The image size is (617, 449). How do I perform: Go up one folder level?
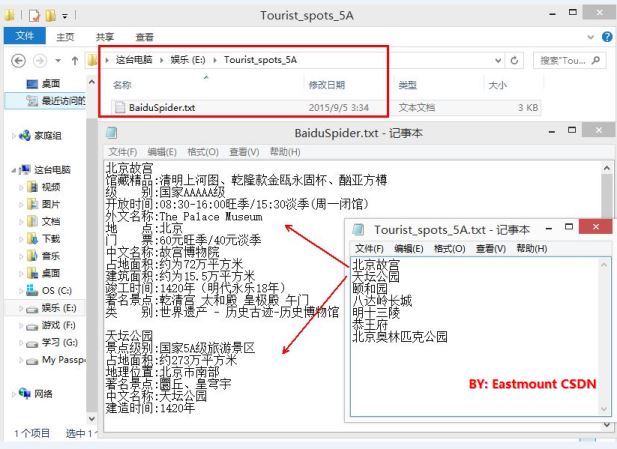75,61
